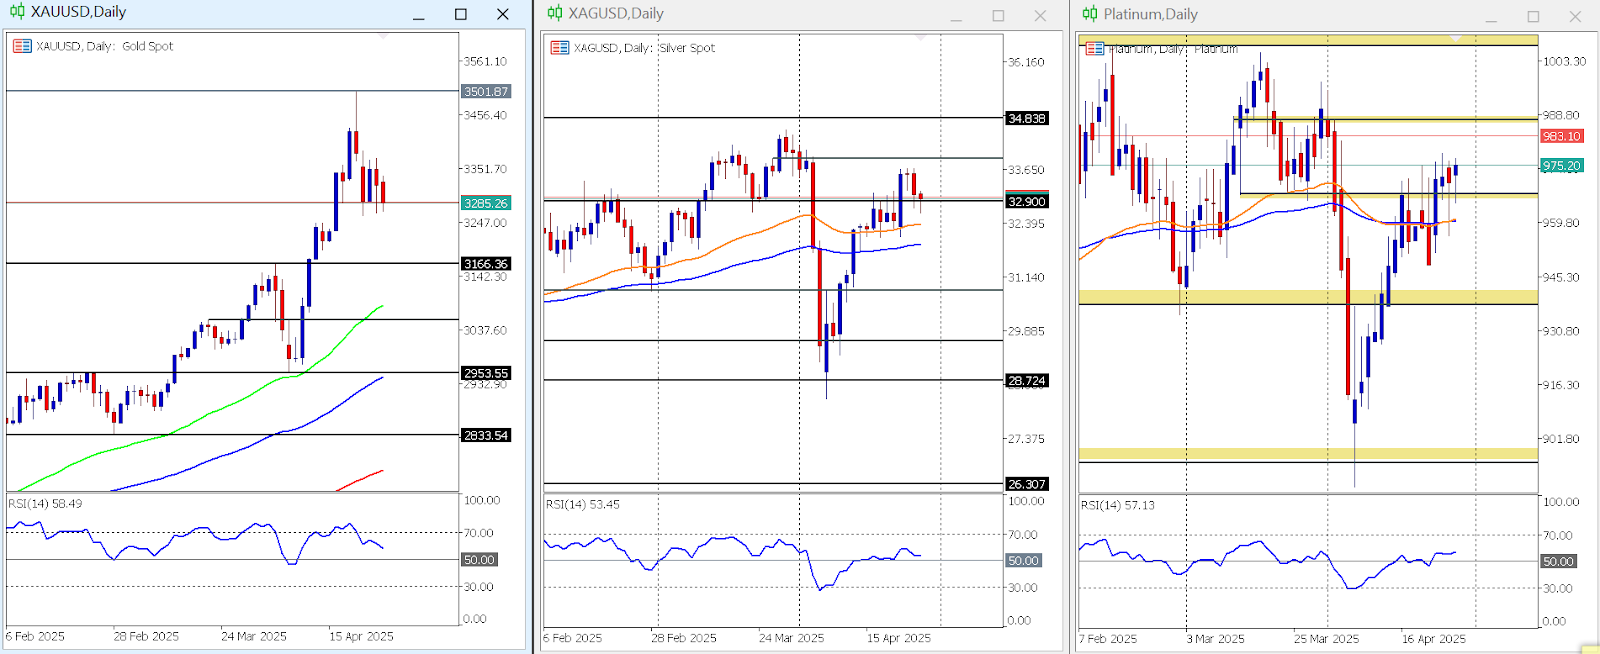Click '6 Feb 2025' date on the XAGUSD axis

click(x=573, y=638)
